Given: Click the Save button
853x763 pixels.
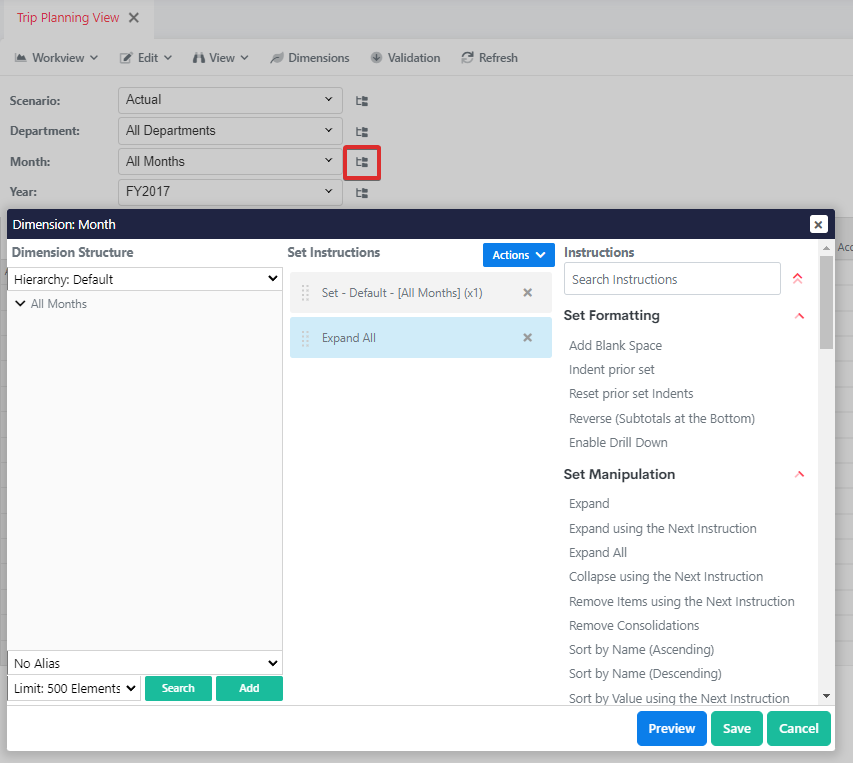Looking at the screenshot, I should tap(736, 729).
